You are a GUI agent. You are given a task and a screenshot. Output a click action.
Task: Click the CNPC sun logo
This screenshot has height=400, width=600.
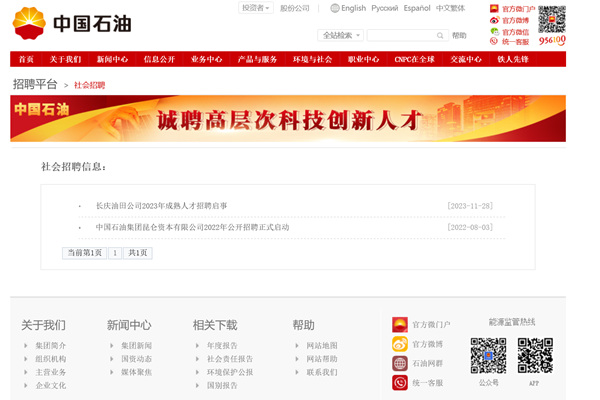(29, 23)
